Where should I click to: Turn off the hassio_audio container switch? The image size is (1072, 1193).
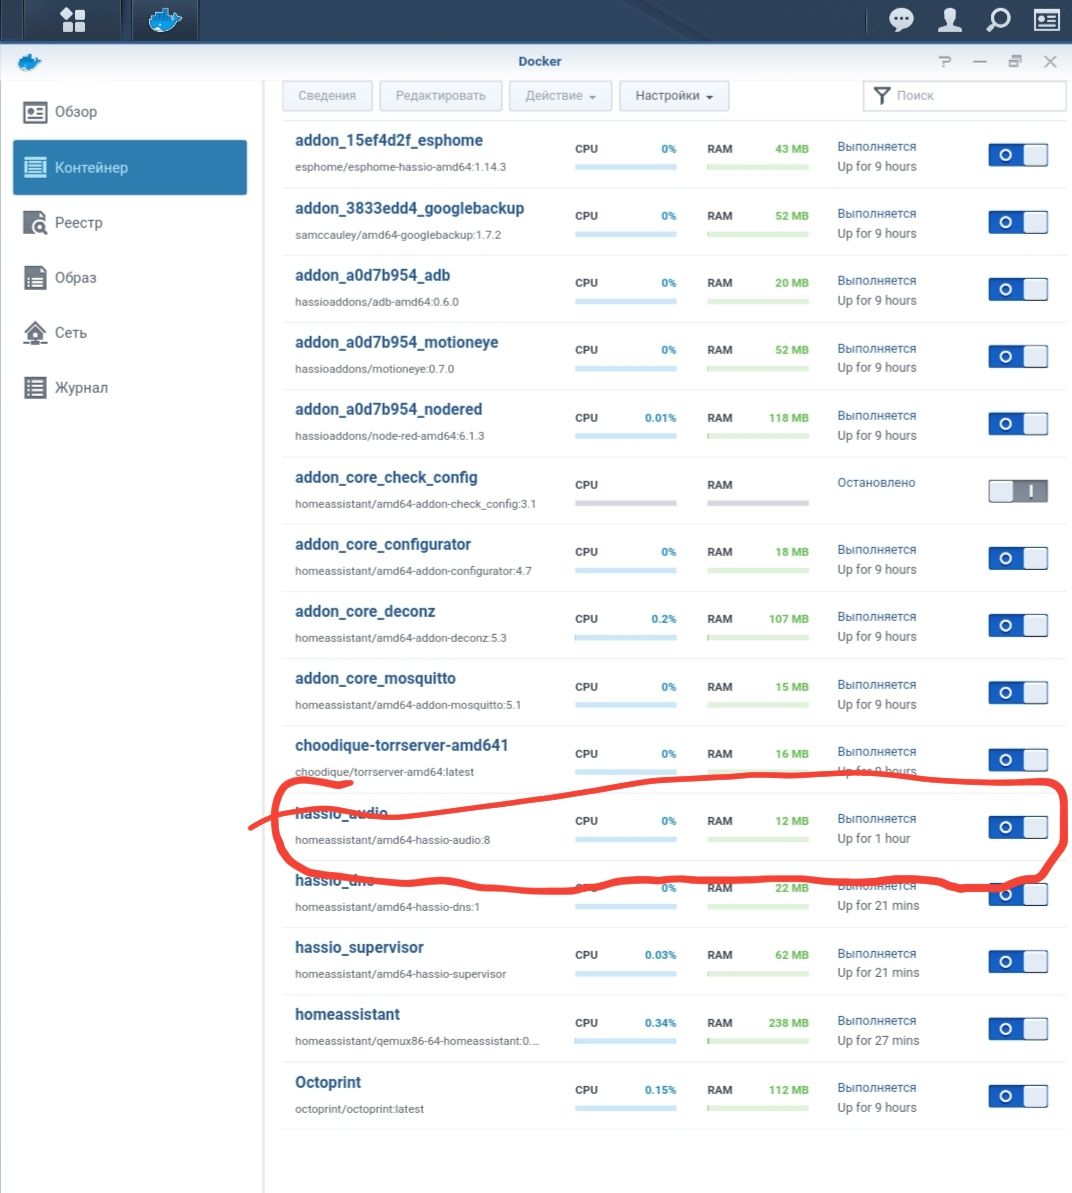pyautogui.click(x=1018, y=827)
